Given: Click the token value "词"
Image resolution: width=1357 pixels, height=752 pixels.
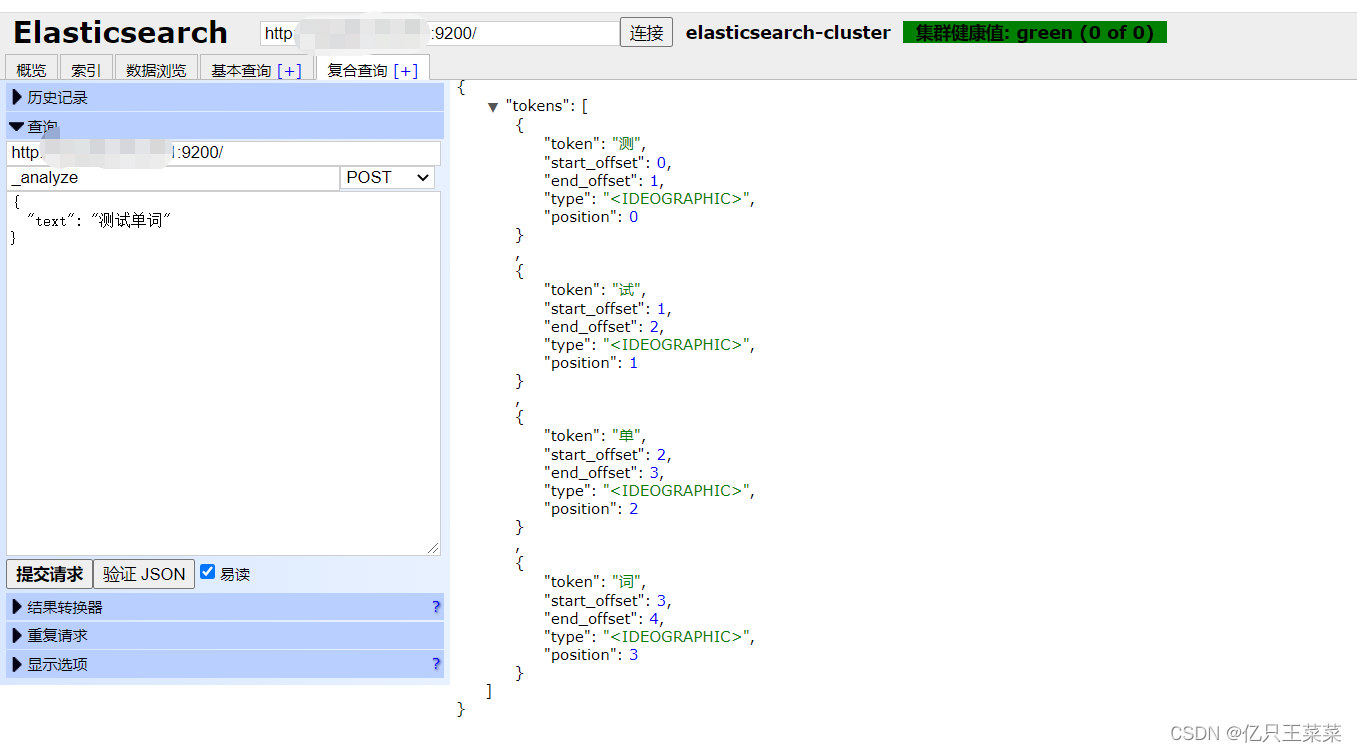Looking at the screenshot, I should click(x=628, y=582).
